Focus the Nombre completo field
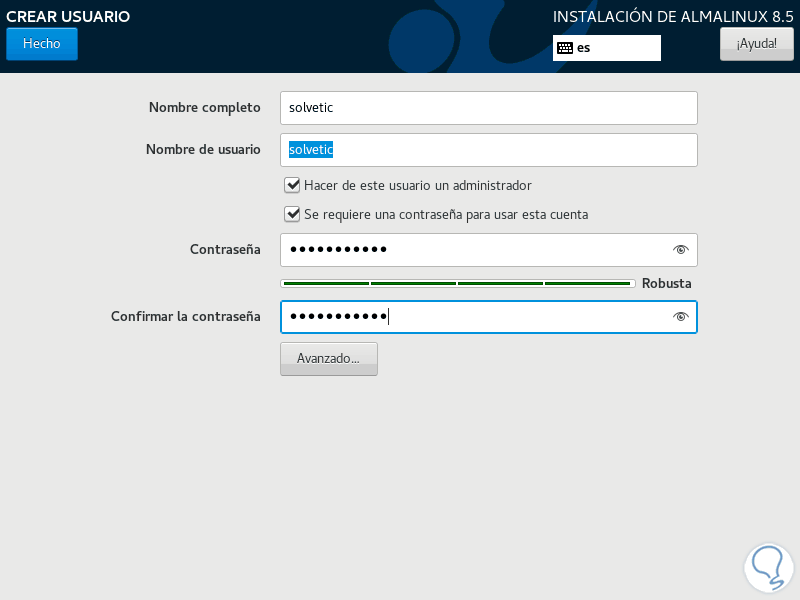The width and height of the screenshot is (800, 600). pos(489,108)
